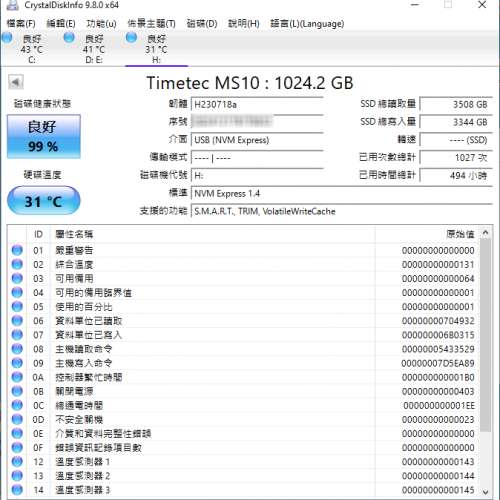Select raw value 00000000001EE
500x500 pixels.
pos(439,405)
